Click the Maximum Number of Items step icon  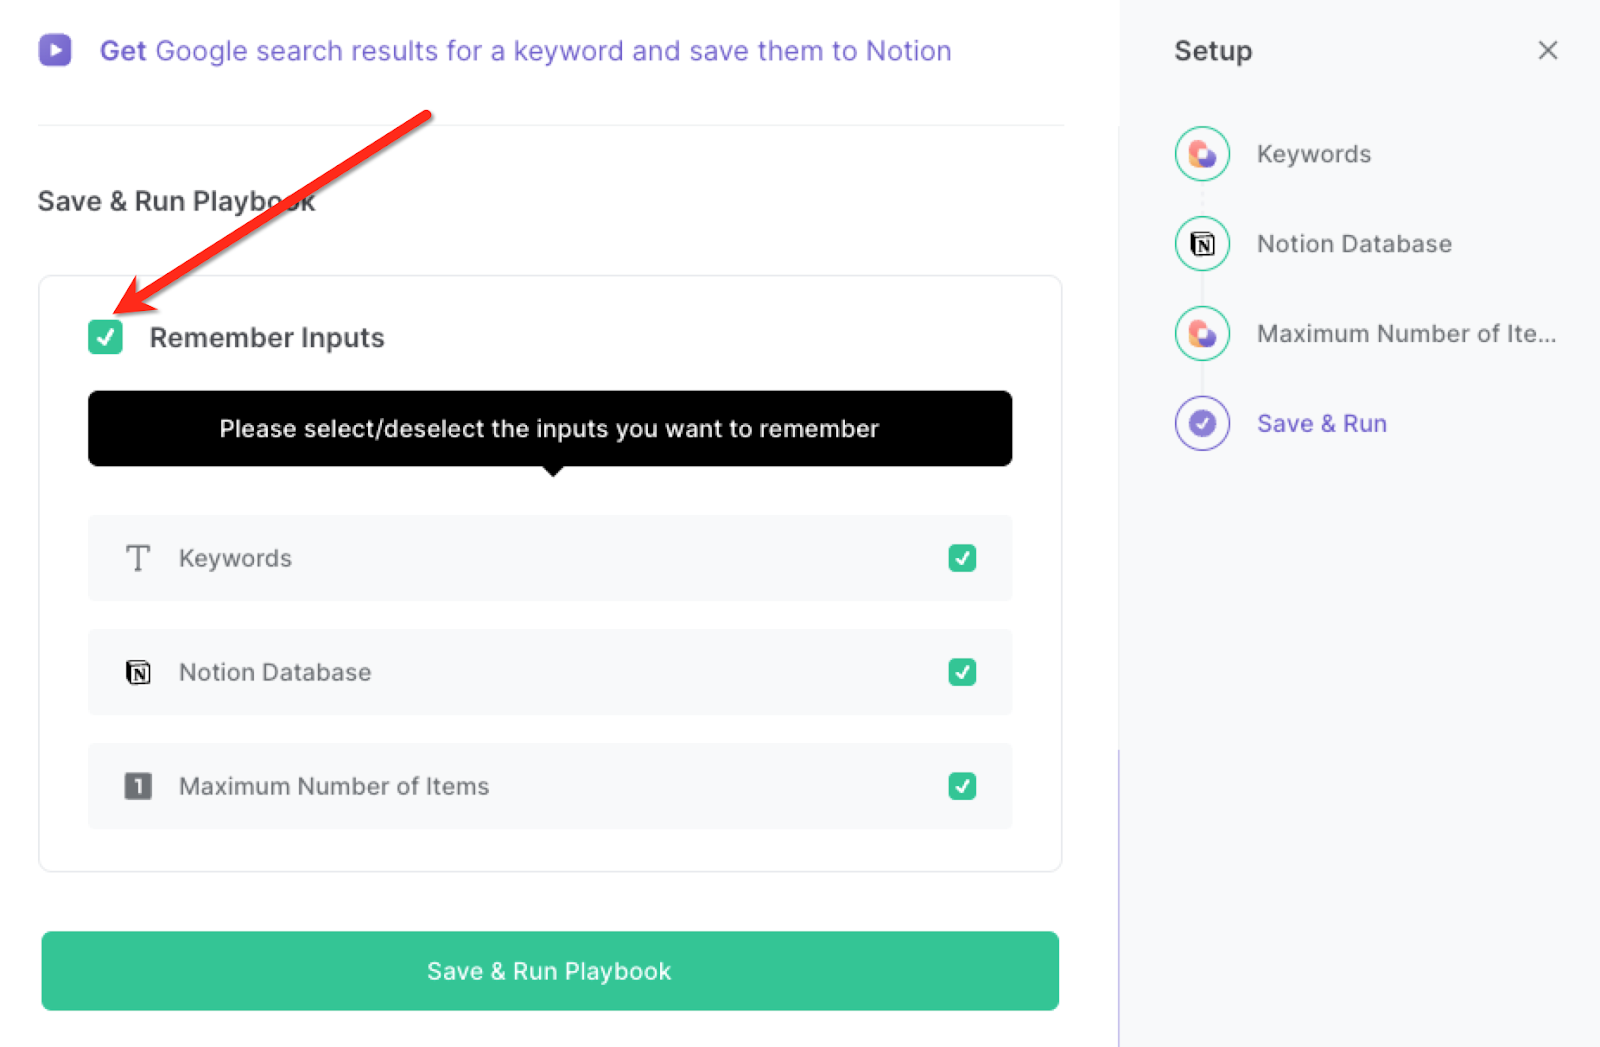[x=1201, y=333]
